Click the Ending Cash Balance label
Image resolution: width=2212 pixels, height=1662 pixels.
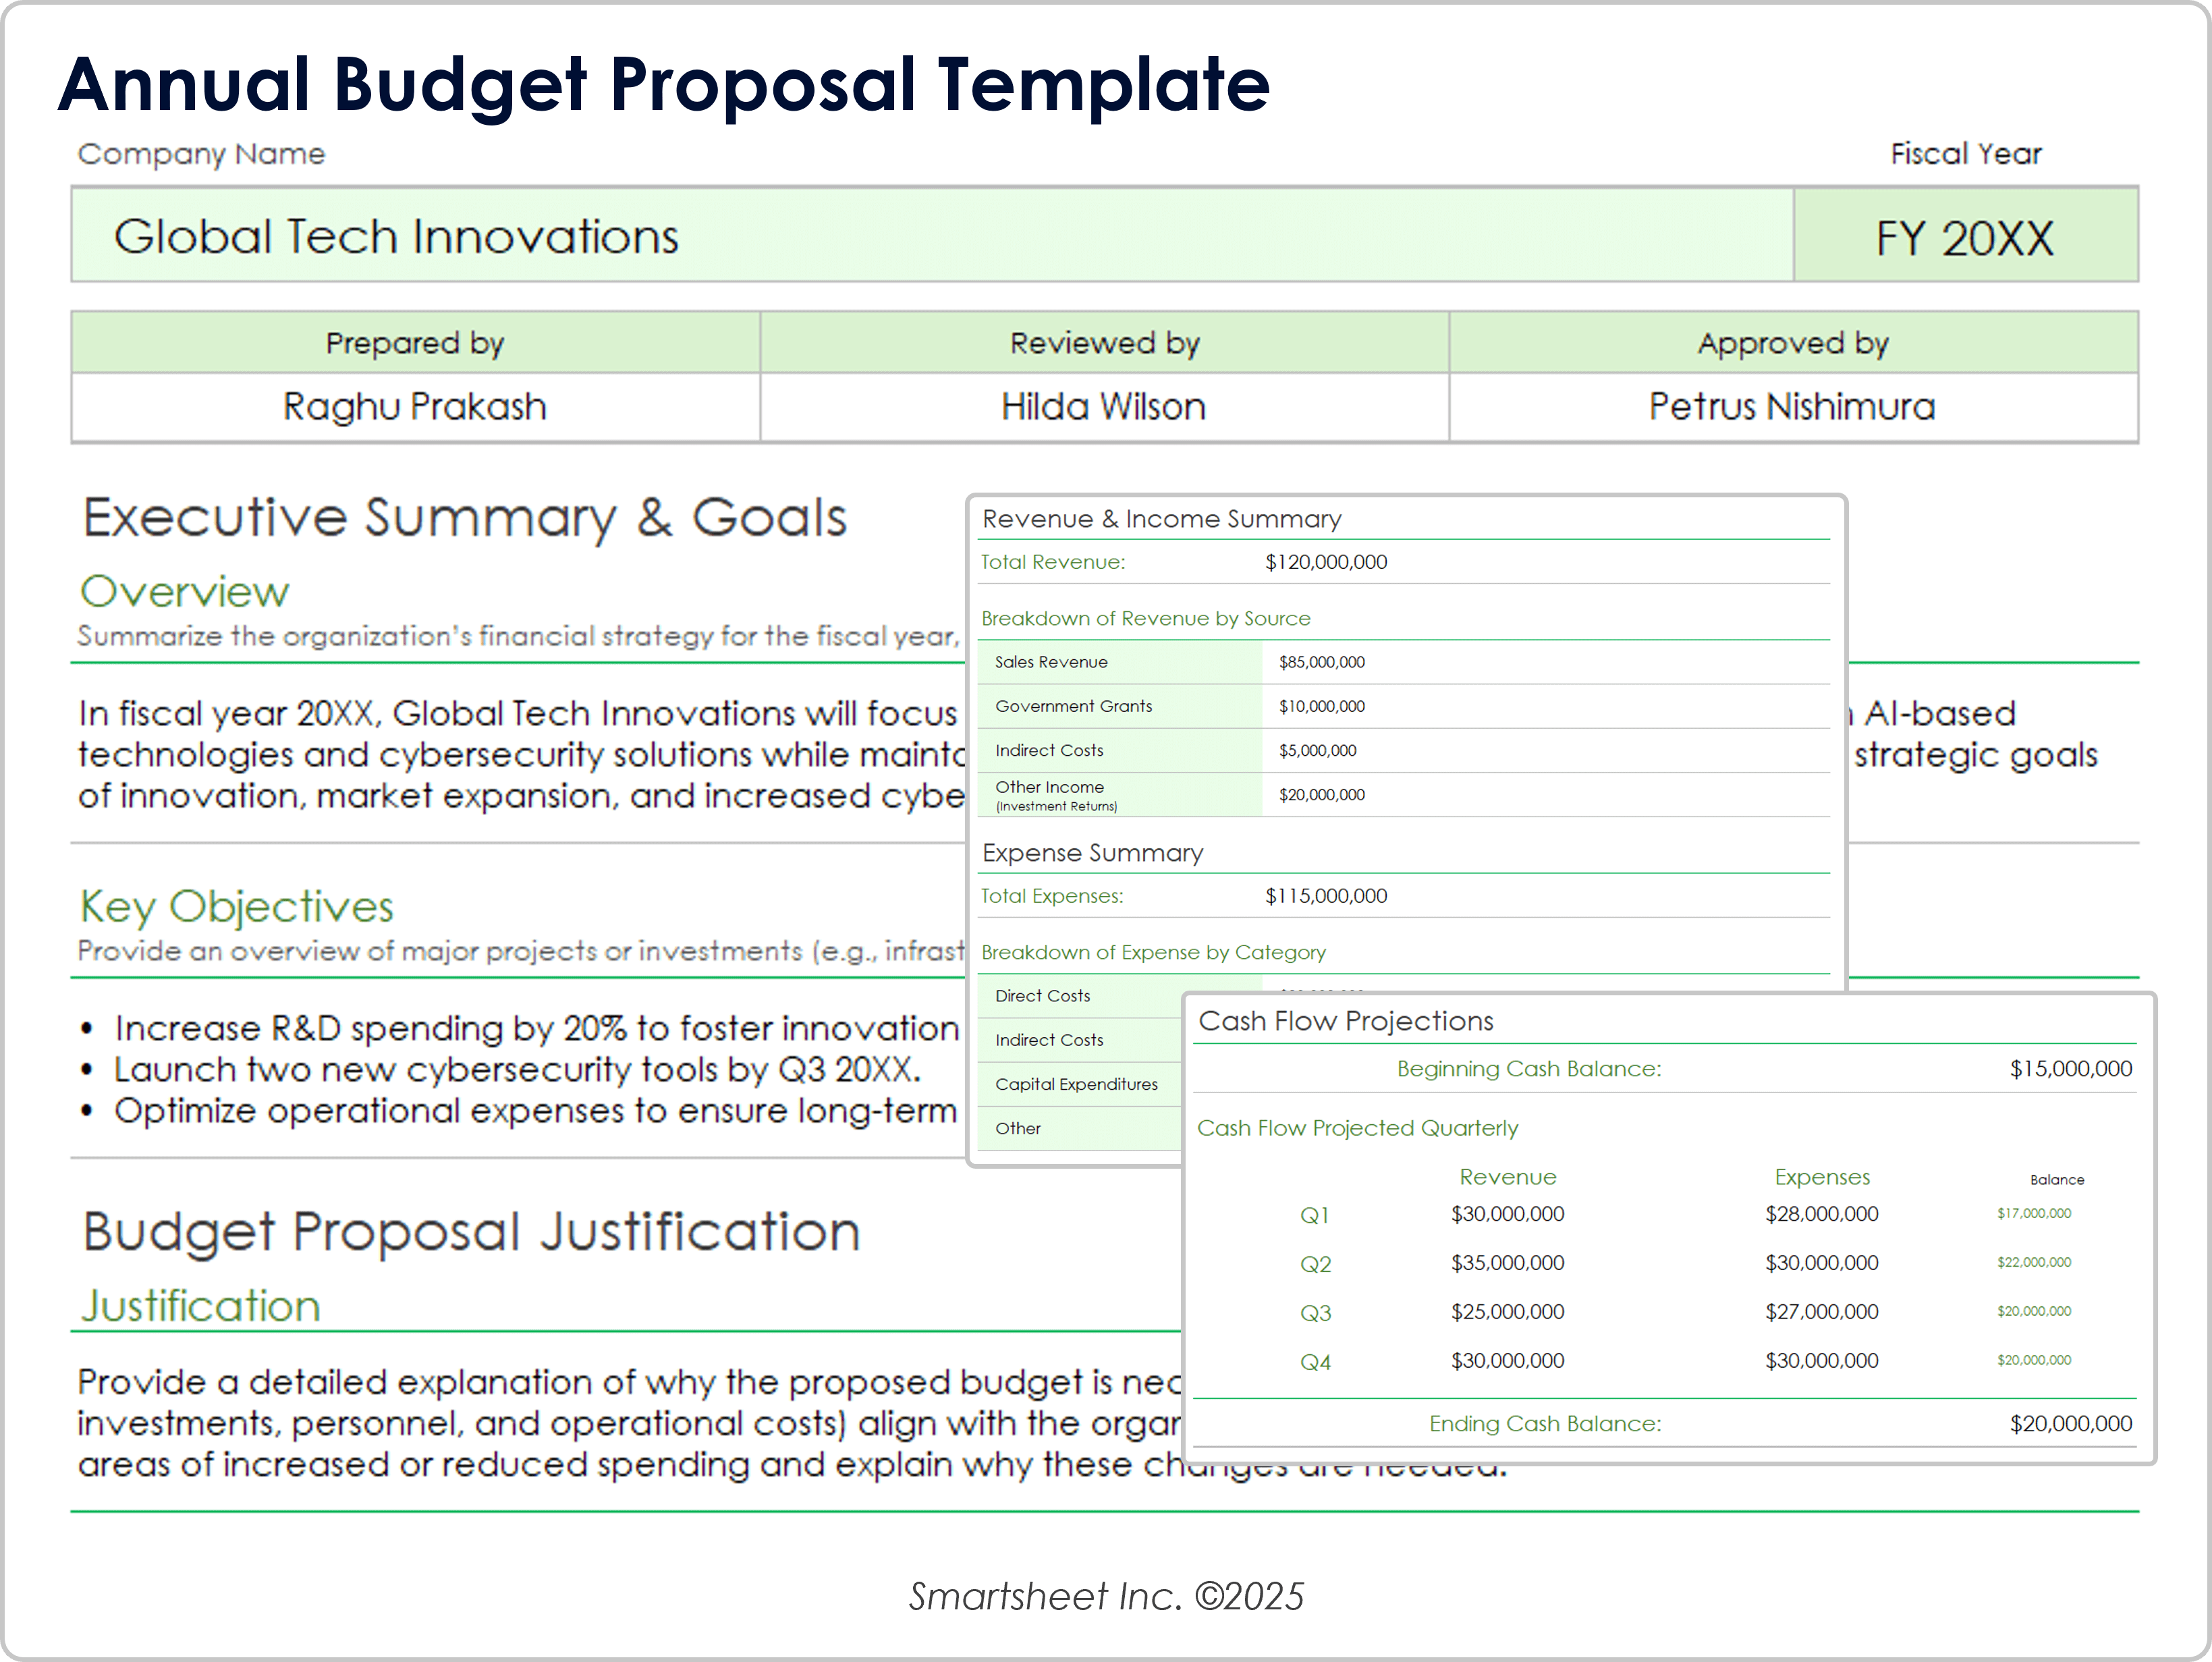(x=1545, y=1424)
